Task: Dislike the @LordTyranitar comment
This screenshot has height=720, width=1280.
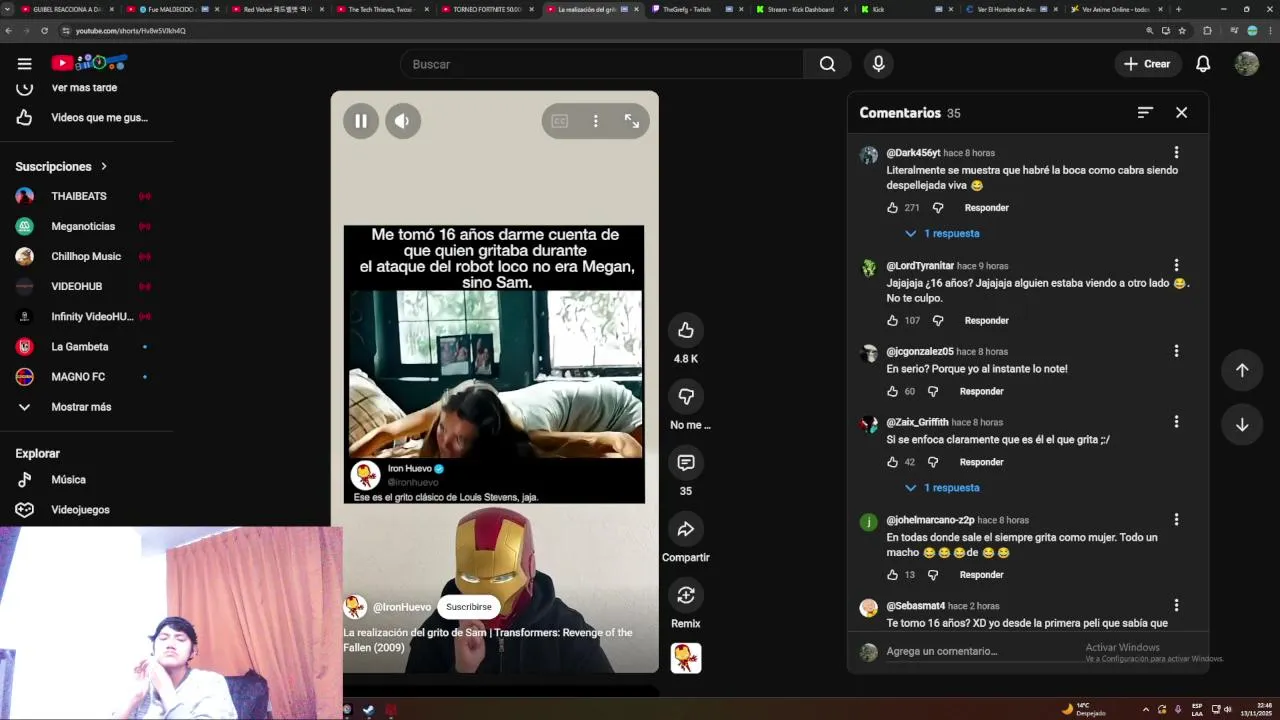Action: [x=938, y=321]
